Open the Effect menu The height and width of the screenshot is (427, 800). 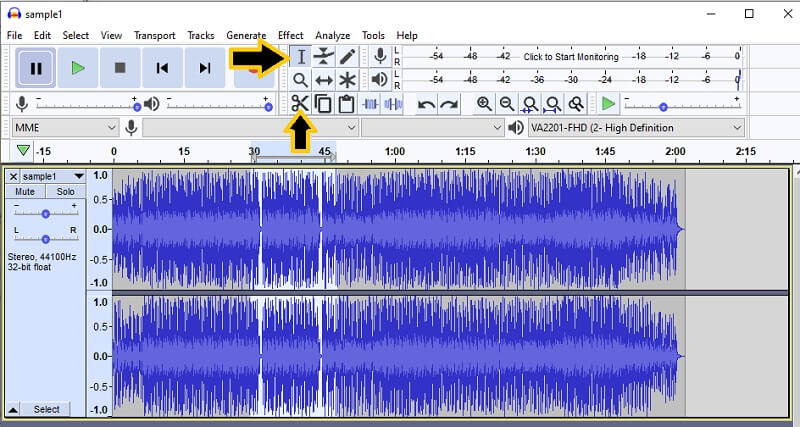(290, 35)
